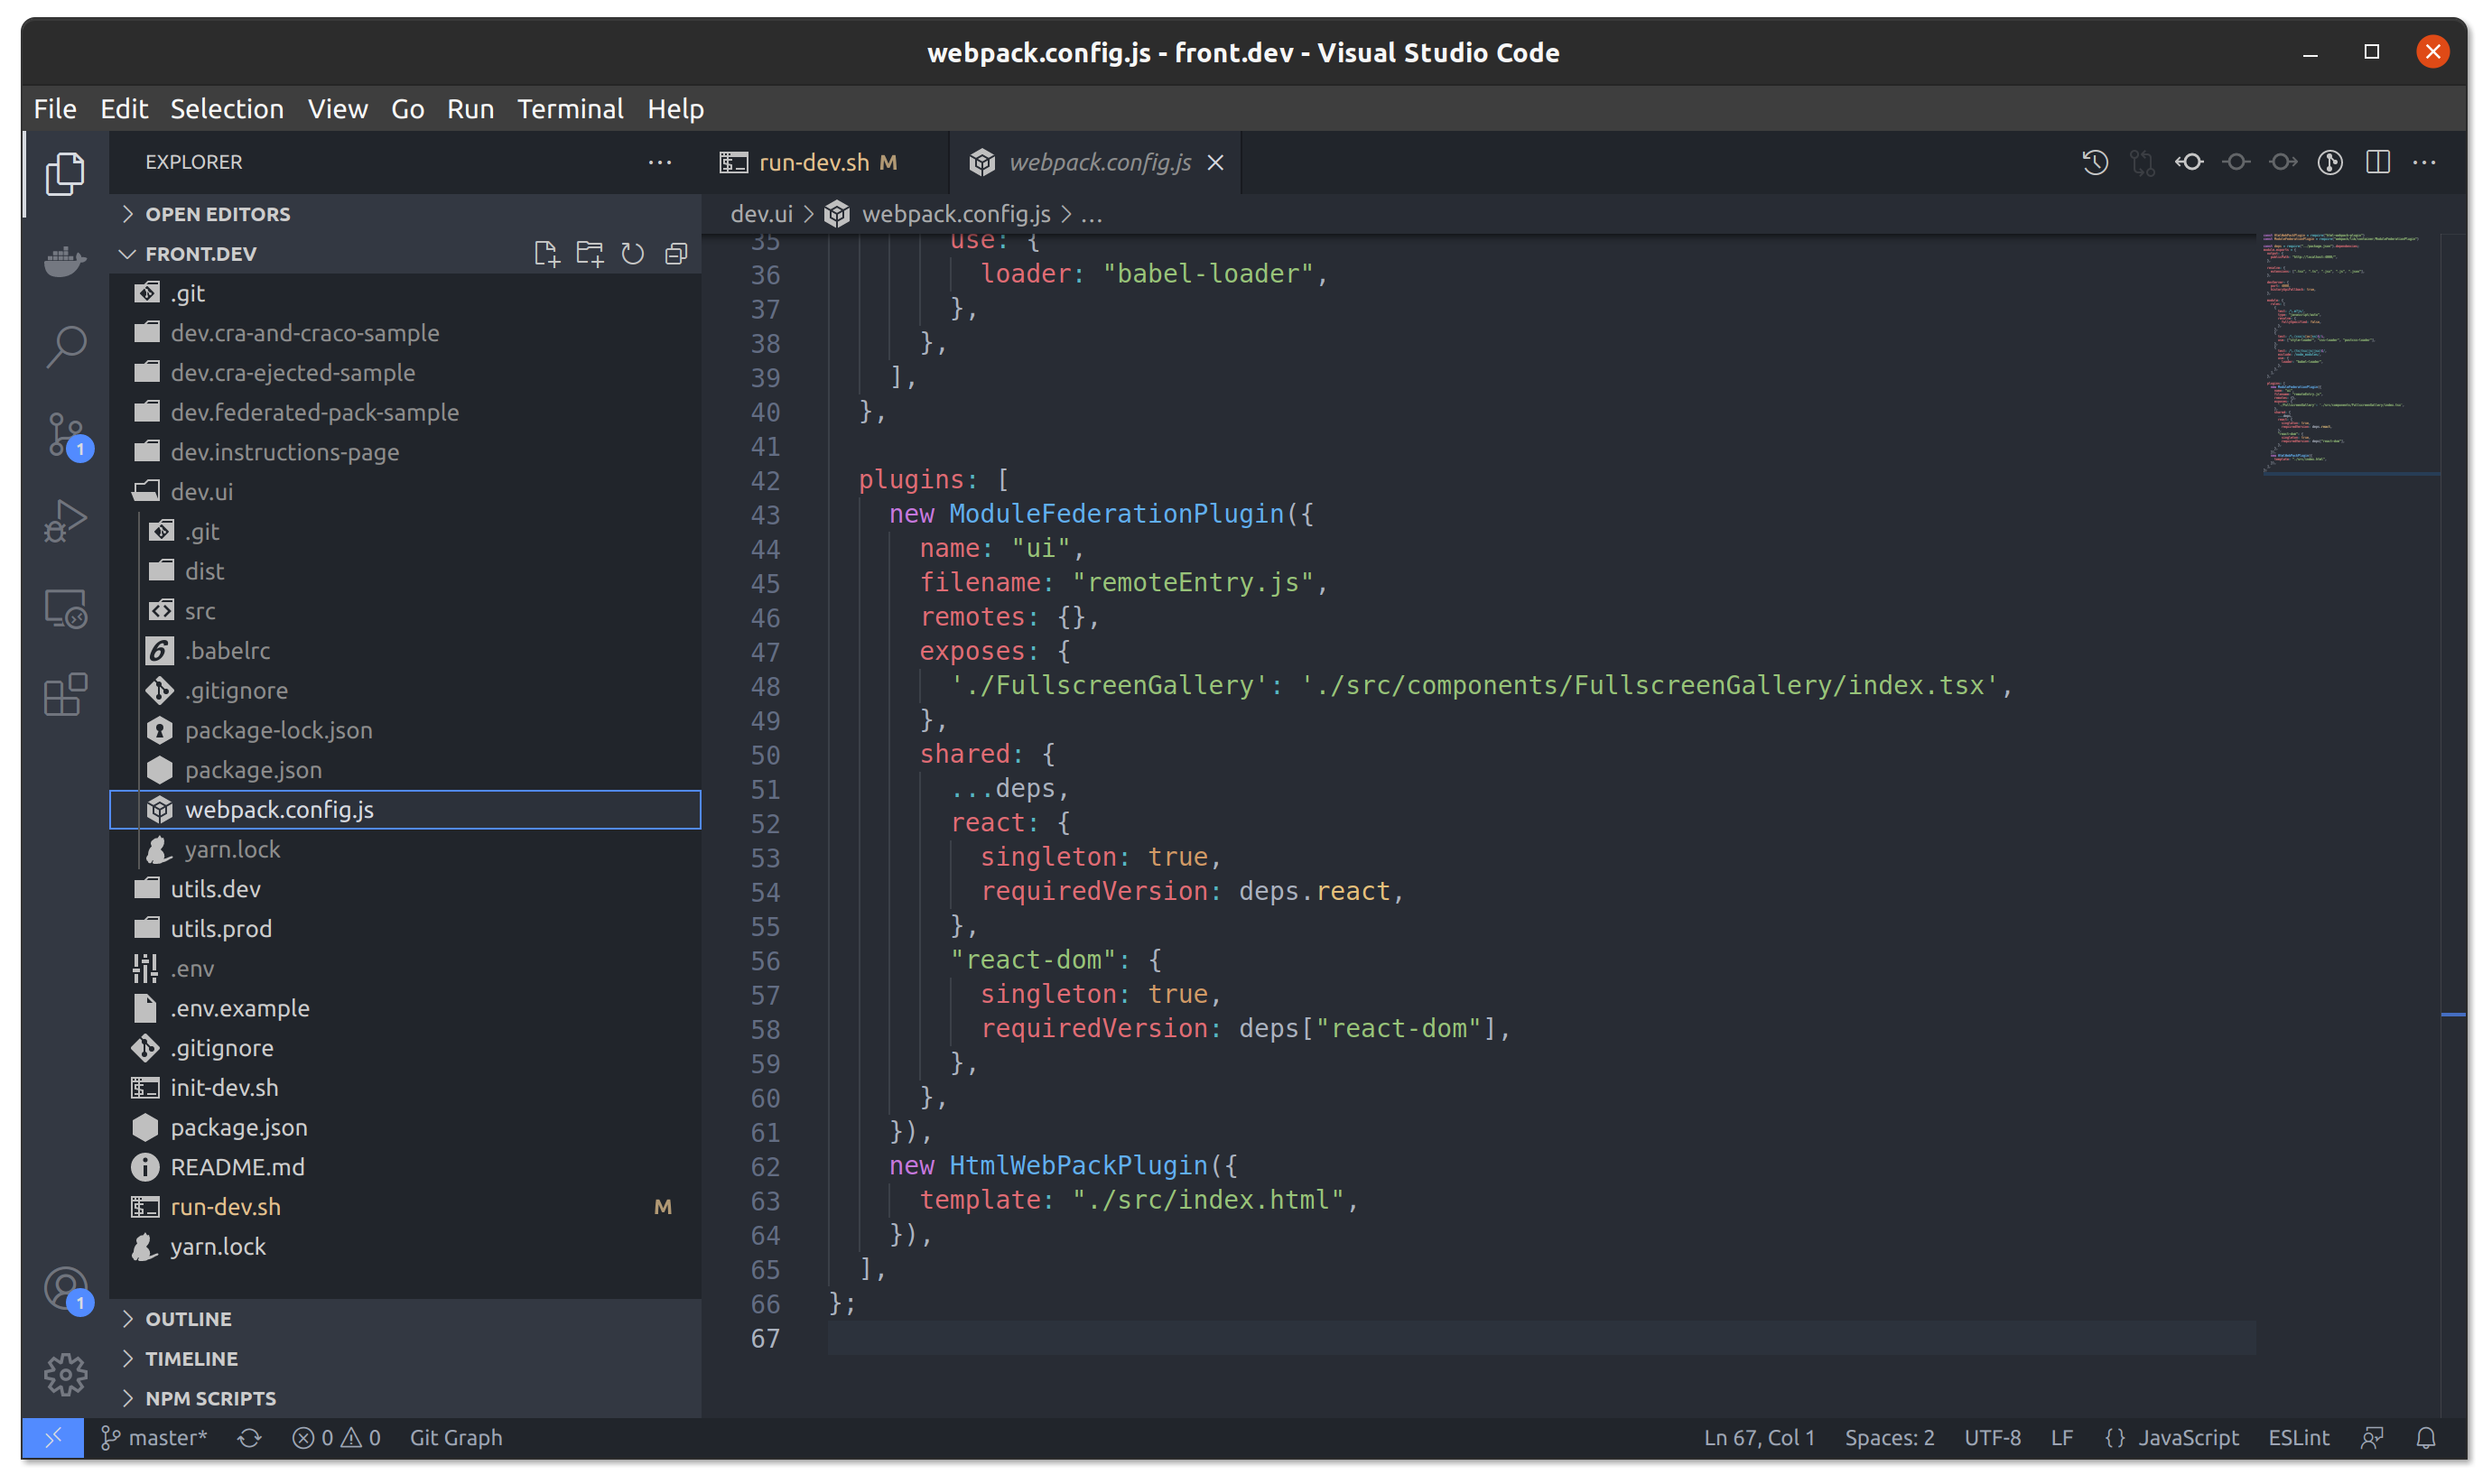The height and width of the screenshot is (1484, 2492).
Task: Click the Git Graph status bar button
Action: (x=456, y=1438)
